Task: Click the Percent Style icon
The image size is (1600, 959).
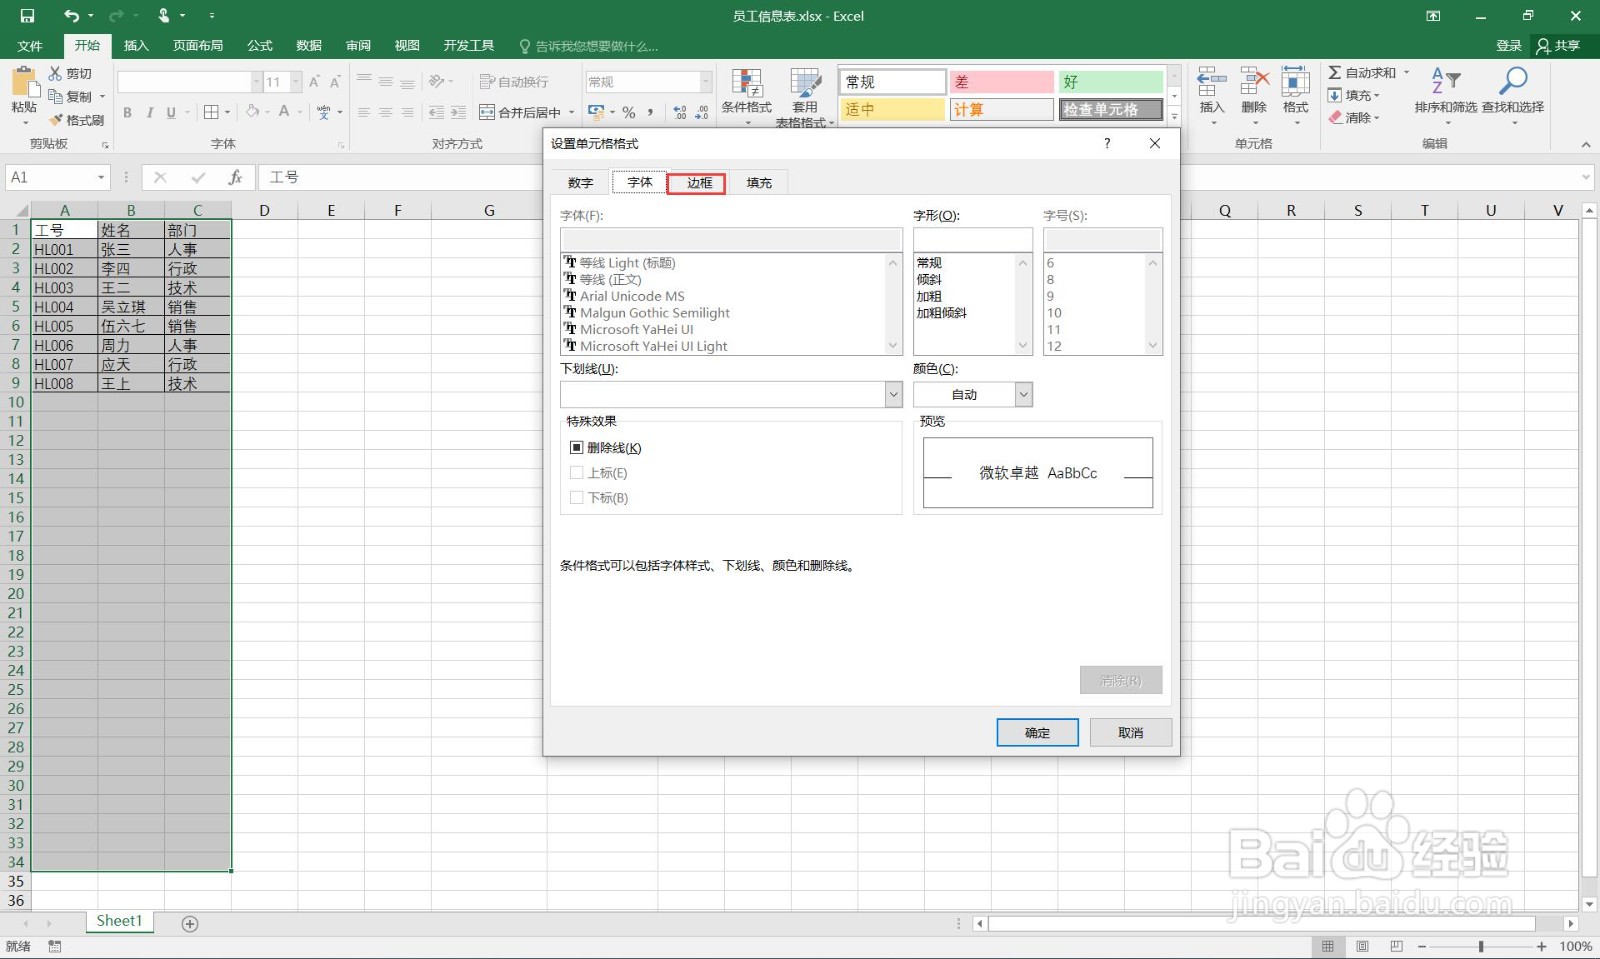Action: pyautogui.click(x=629, y=112)
